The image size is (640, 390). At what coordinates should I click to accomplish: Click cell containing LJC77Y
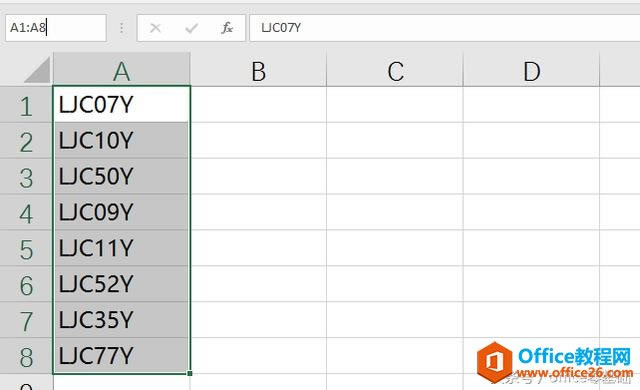121,355
